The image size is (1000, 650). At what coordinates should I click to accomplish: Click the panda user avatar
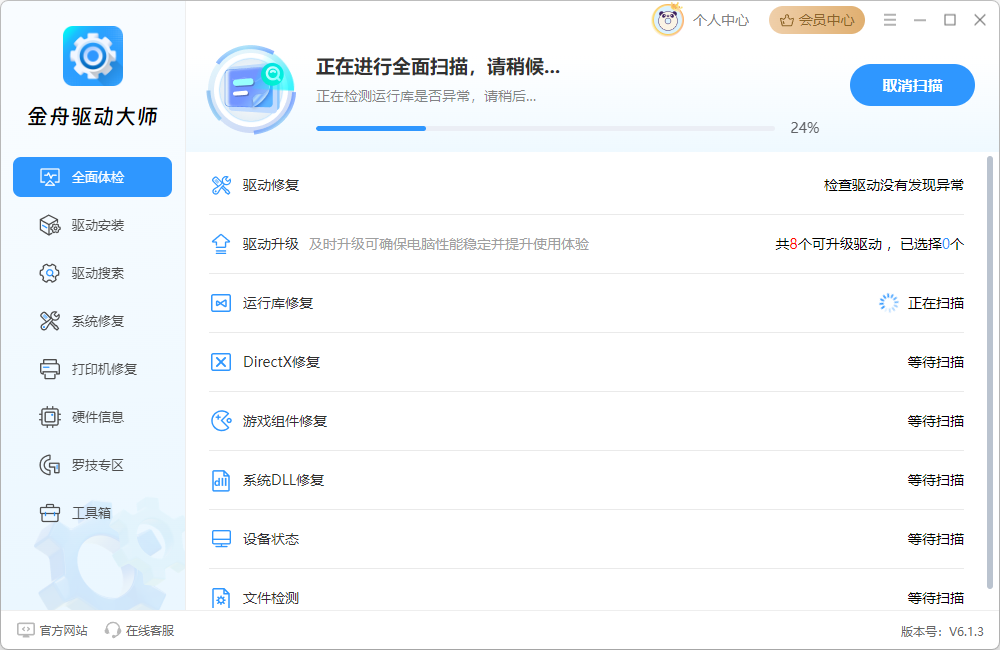(668, 20)
